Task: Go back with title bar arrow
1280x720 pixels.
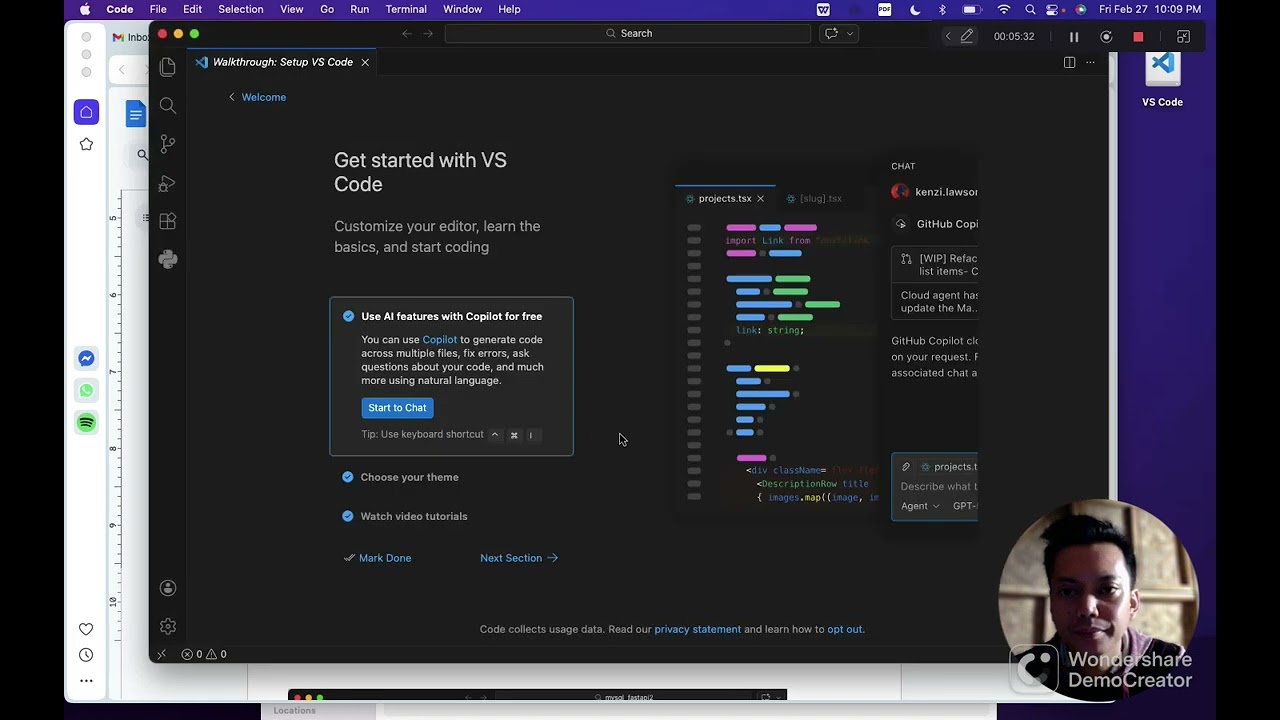Action: (407, 33)
